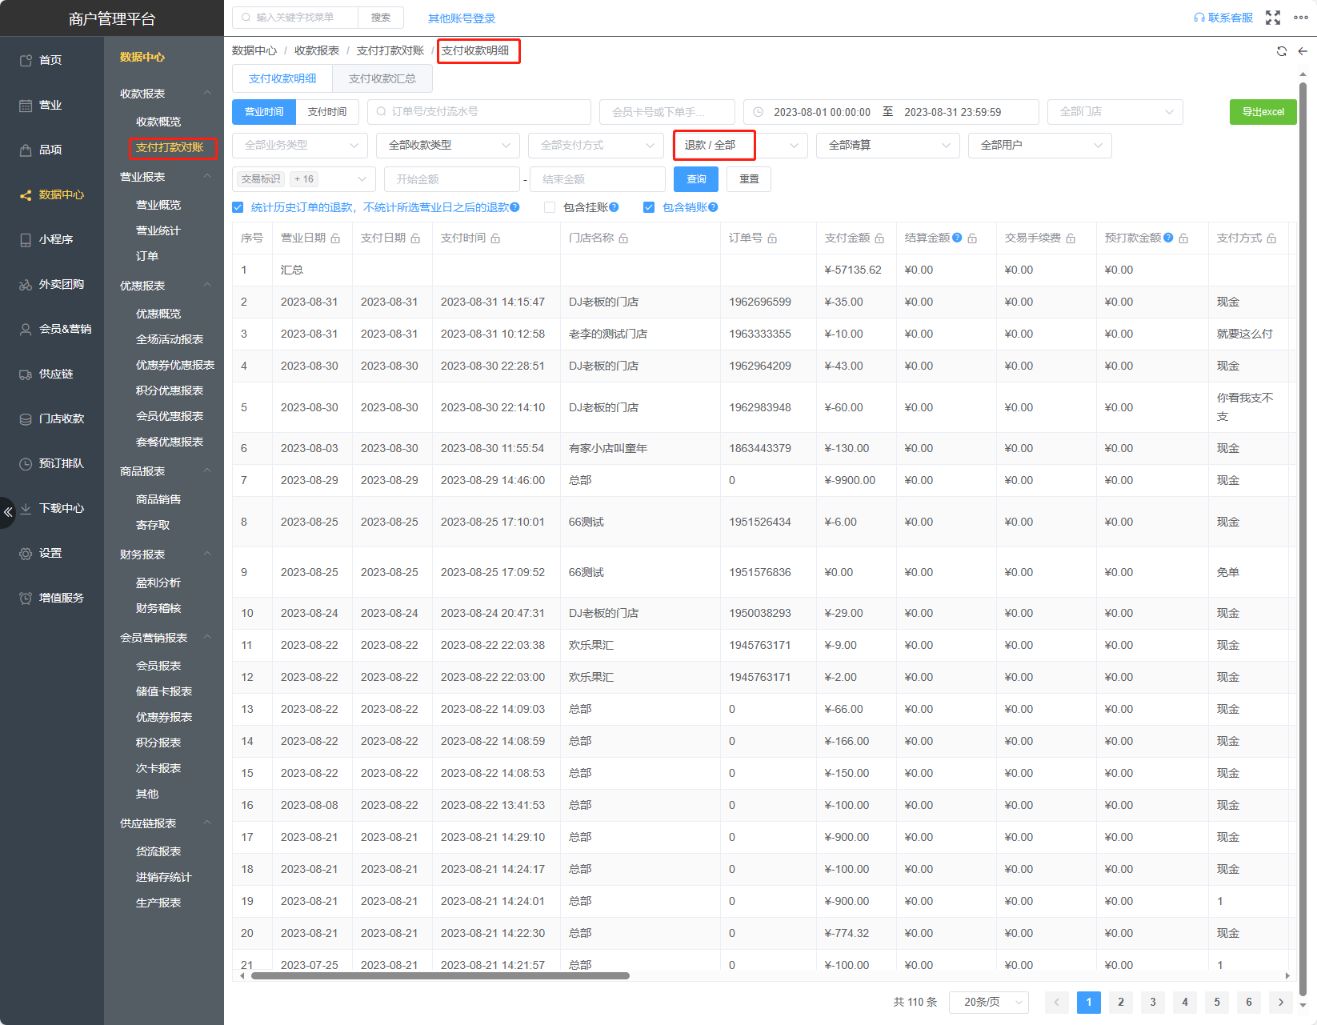Click lock icon next to 门店名称 column

[x=623, y=239]
